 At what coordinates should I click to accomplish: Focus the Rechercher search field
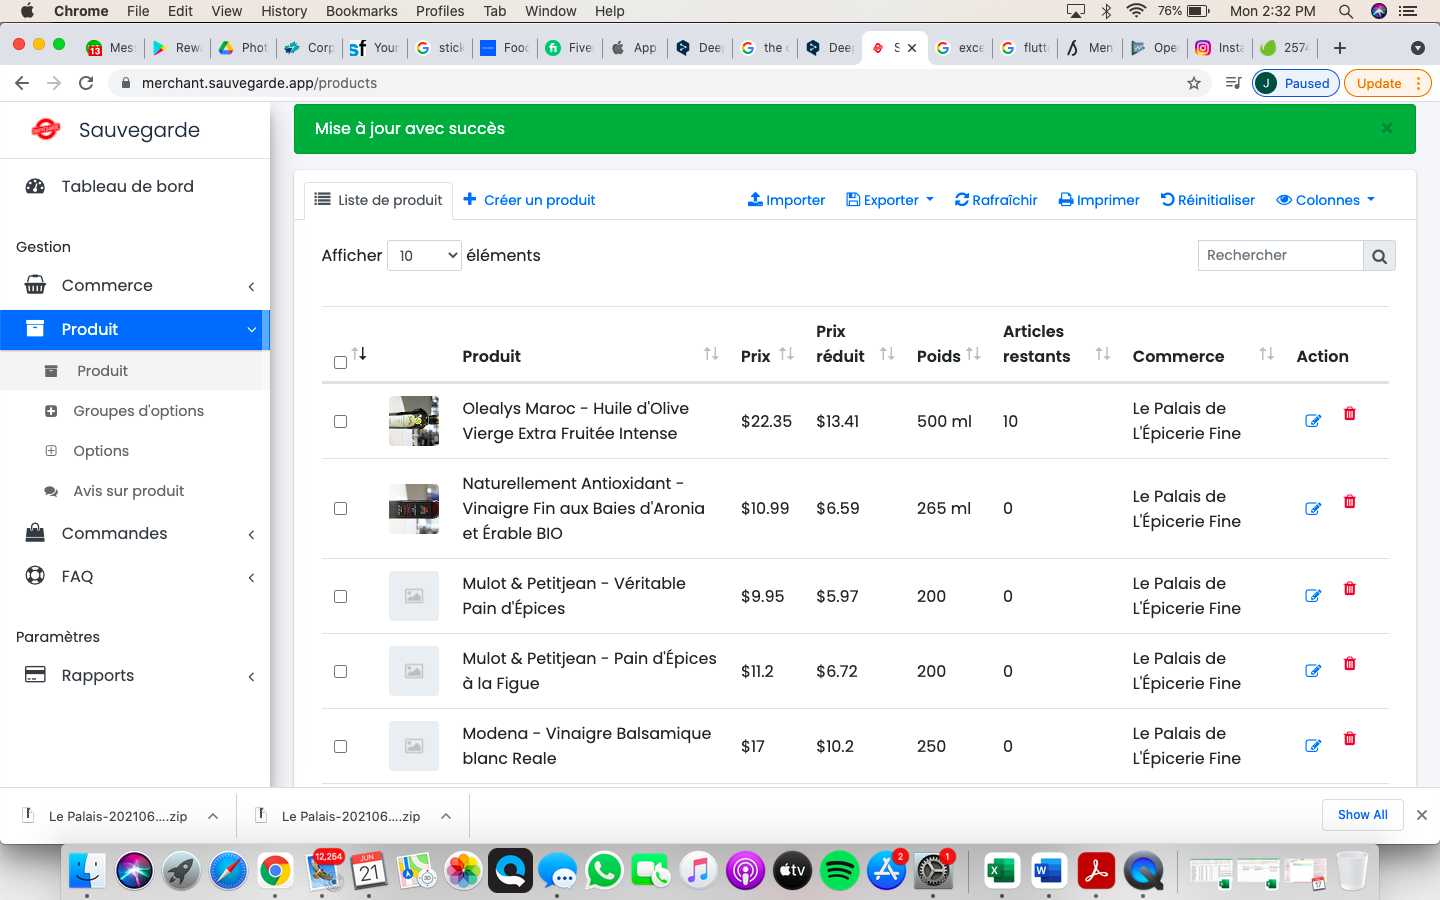pos(1280,256)
